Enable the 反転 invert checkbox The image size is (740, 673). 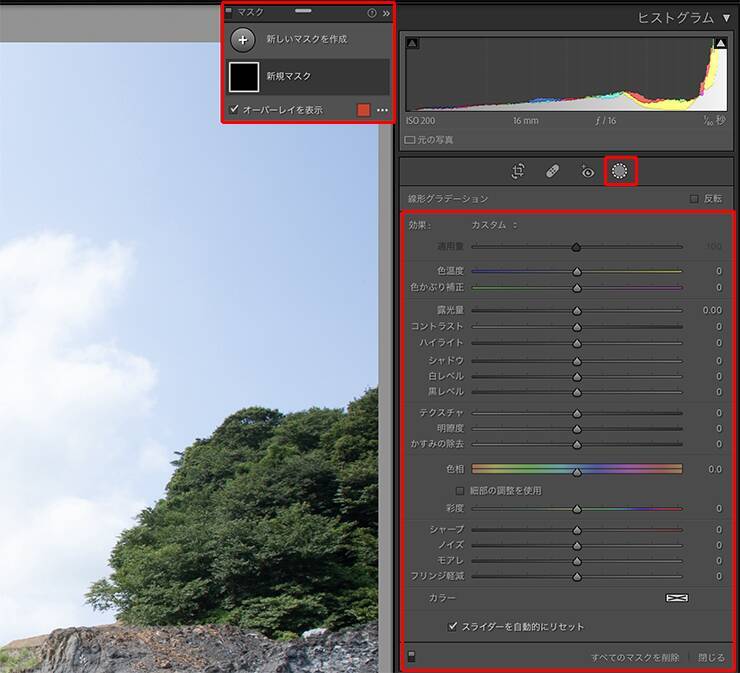695,199
